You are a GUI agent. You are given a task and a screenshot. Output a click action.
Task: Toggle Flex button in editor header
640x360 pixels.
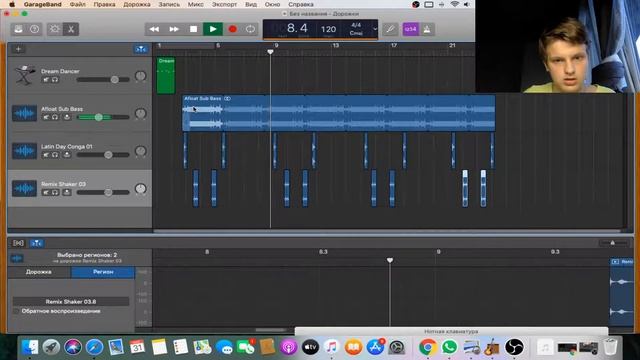pyautogui.click(x=18, y=243)
